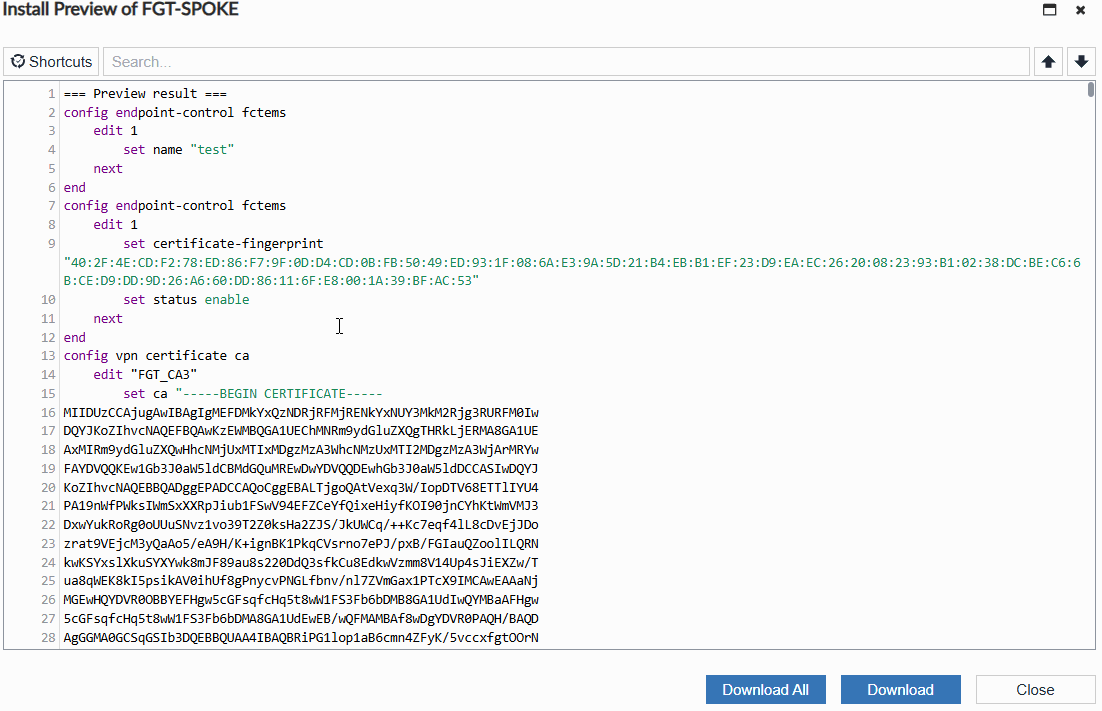Click the Download button
Viewport: 1102px width, 711px height.
pos(900,690)
